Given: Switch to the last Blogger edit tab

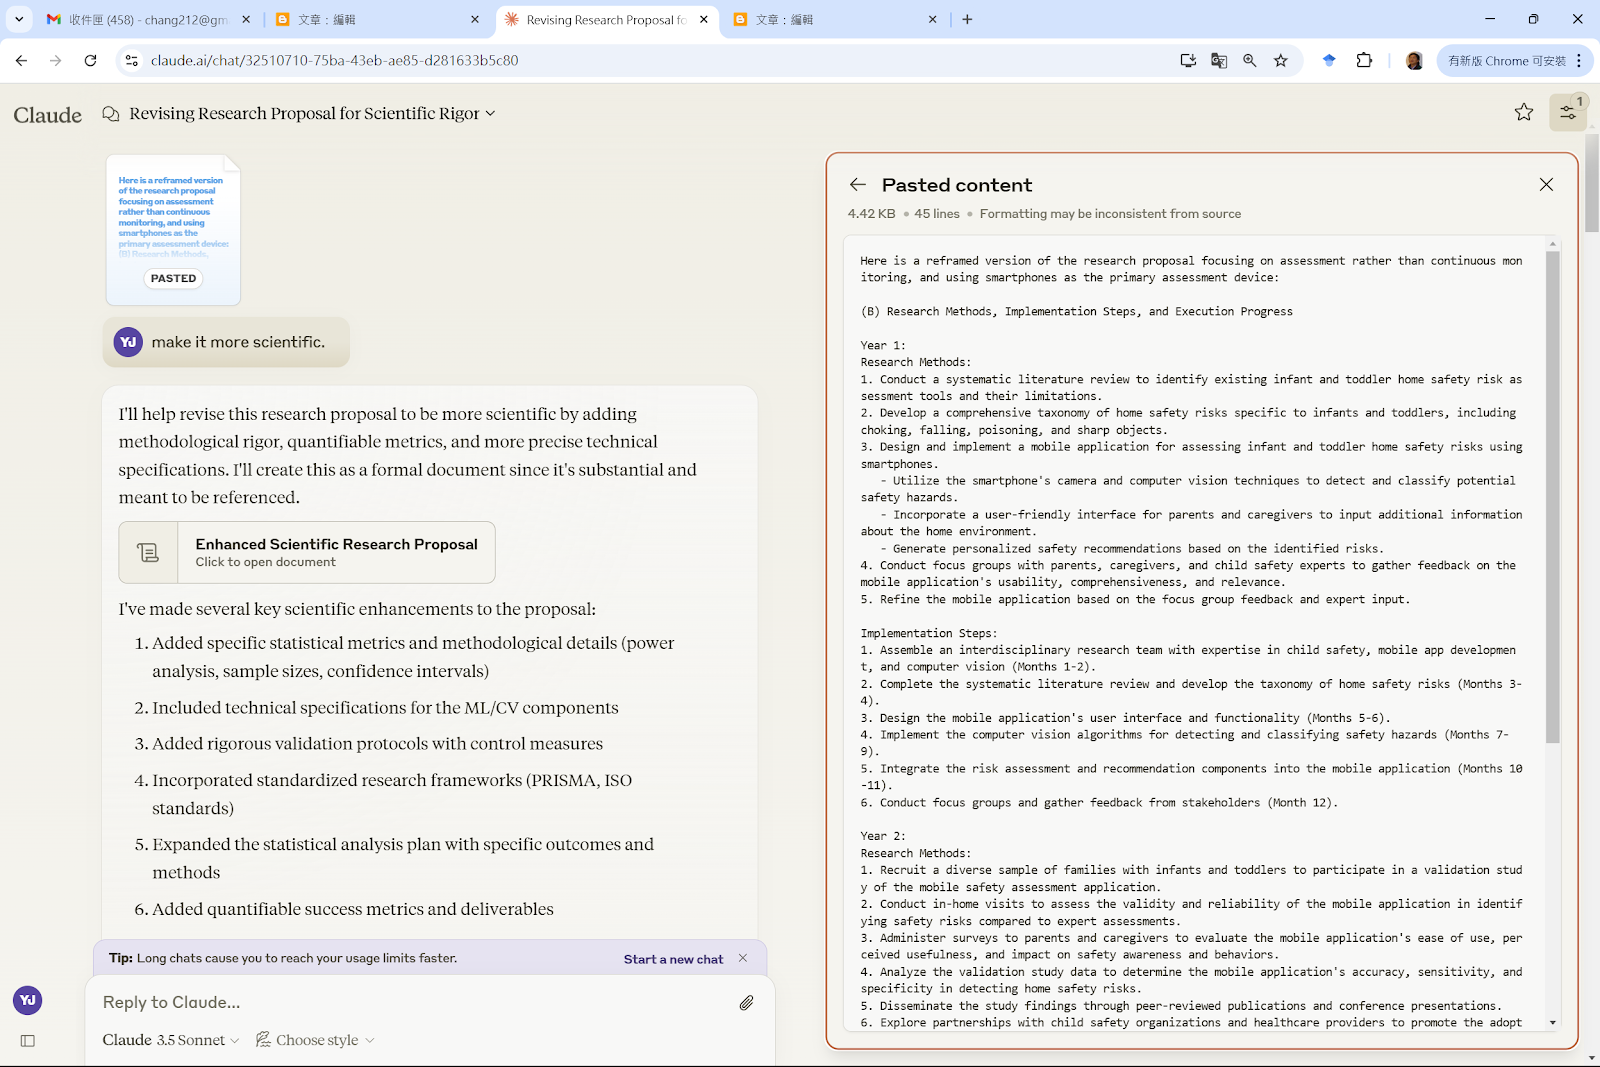Looking at the screenshot, I should (x=835, y=20).
